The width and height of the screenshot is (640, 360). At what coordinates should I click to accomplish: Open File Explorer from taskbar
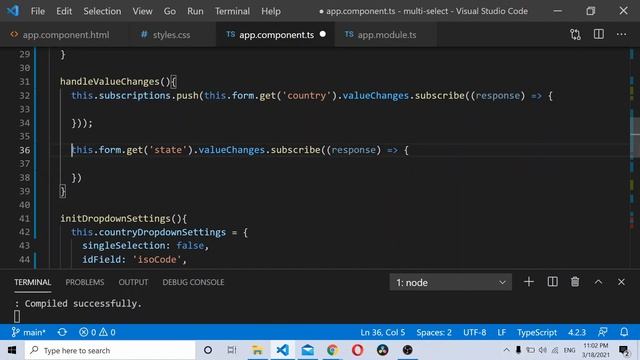(258, 350)
